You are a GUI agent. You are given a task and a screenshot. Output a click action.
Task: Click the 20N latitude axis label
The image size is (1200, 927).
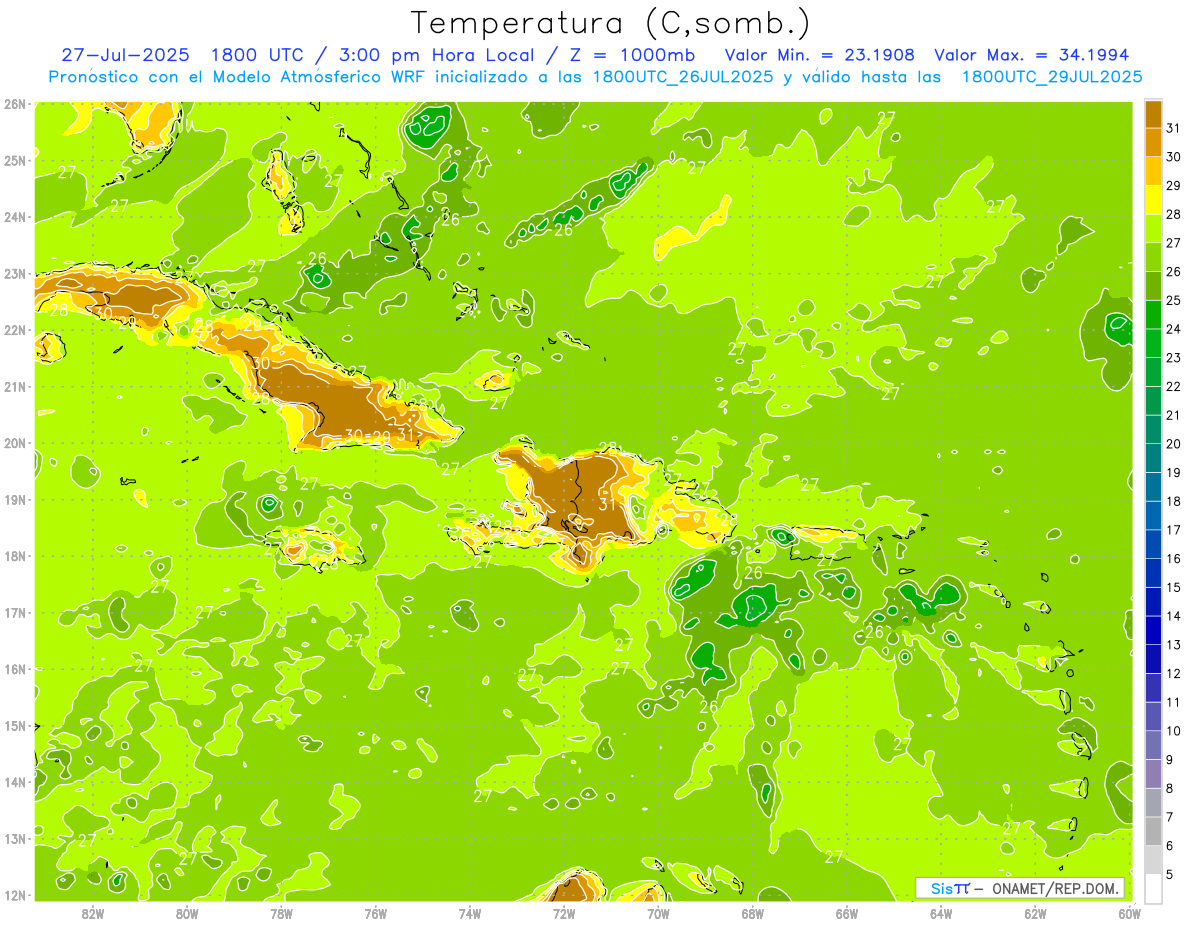(x=15, y=443)
